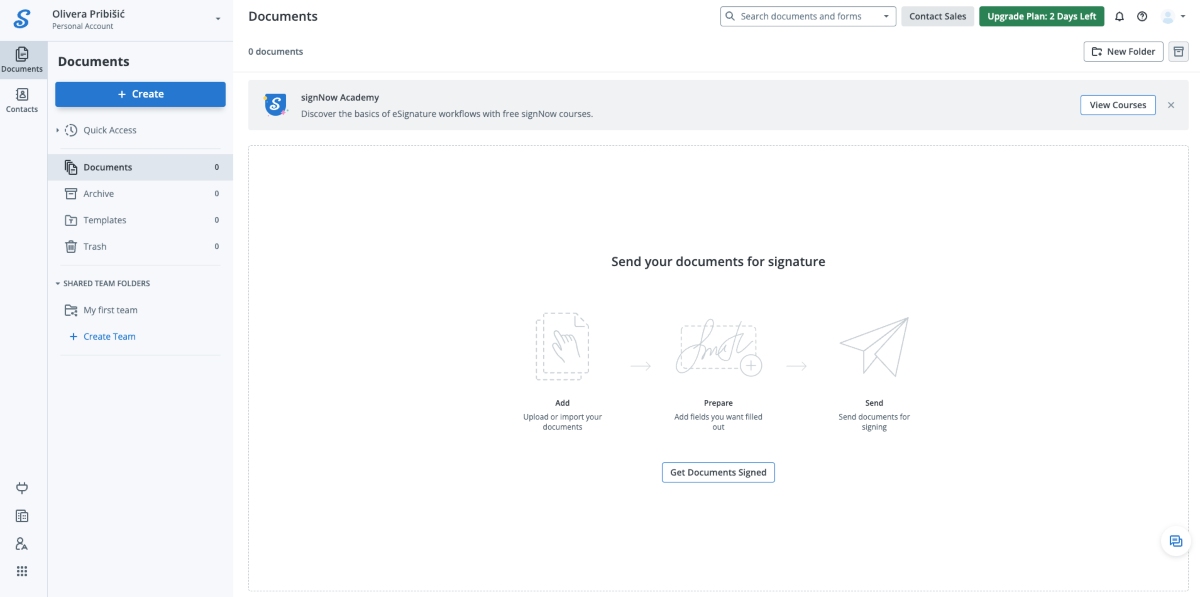This screenshot has height=597, width=1200.
Task: Open the user avatar menu
Action: pyautogui.click(x=1173, y=17)
